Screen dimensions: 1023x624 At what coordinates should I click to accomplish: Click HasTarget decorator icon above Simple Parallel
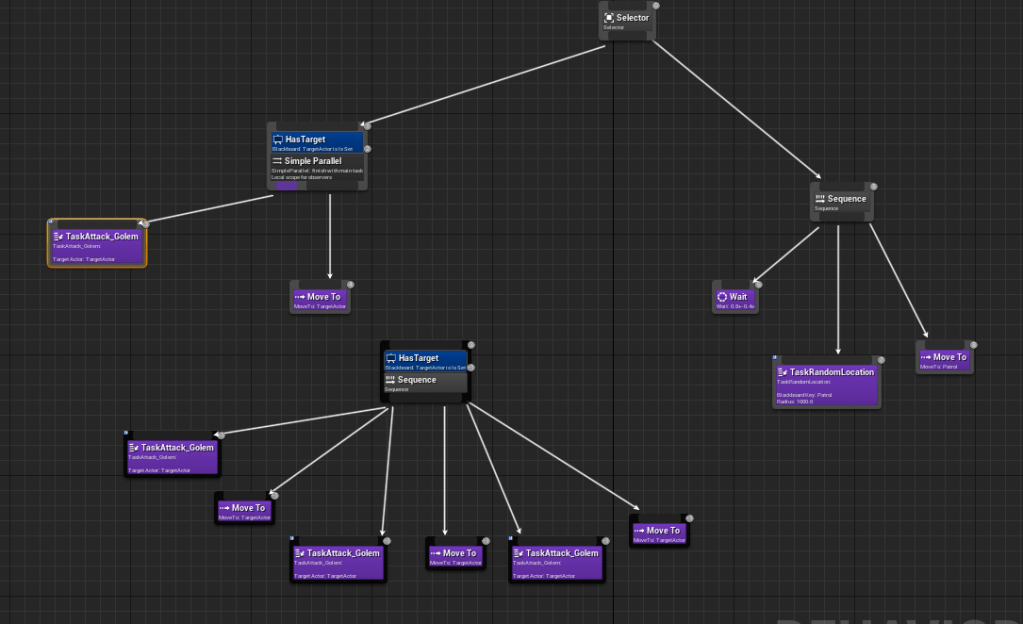[x=277, y=140]
